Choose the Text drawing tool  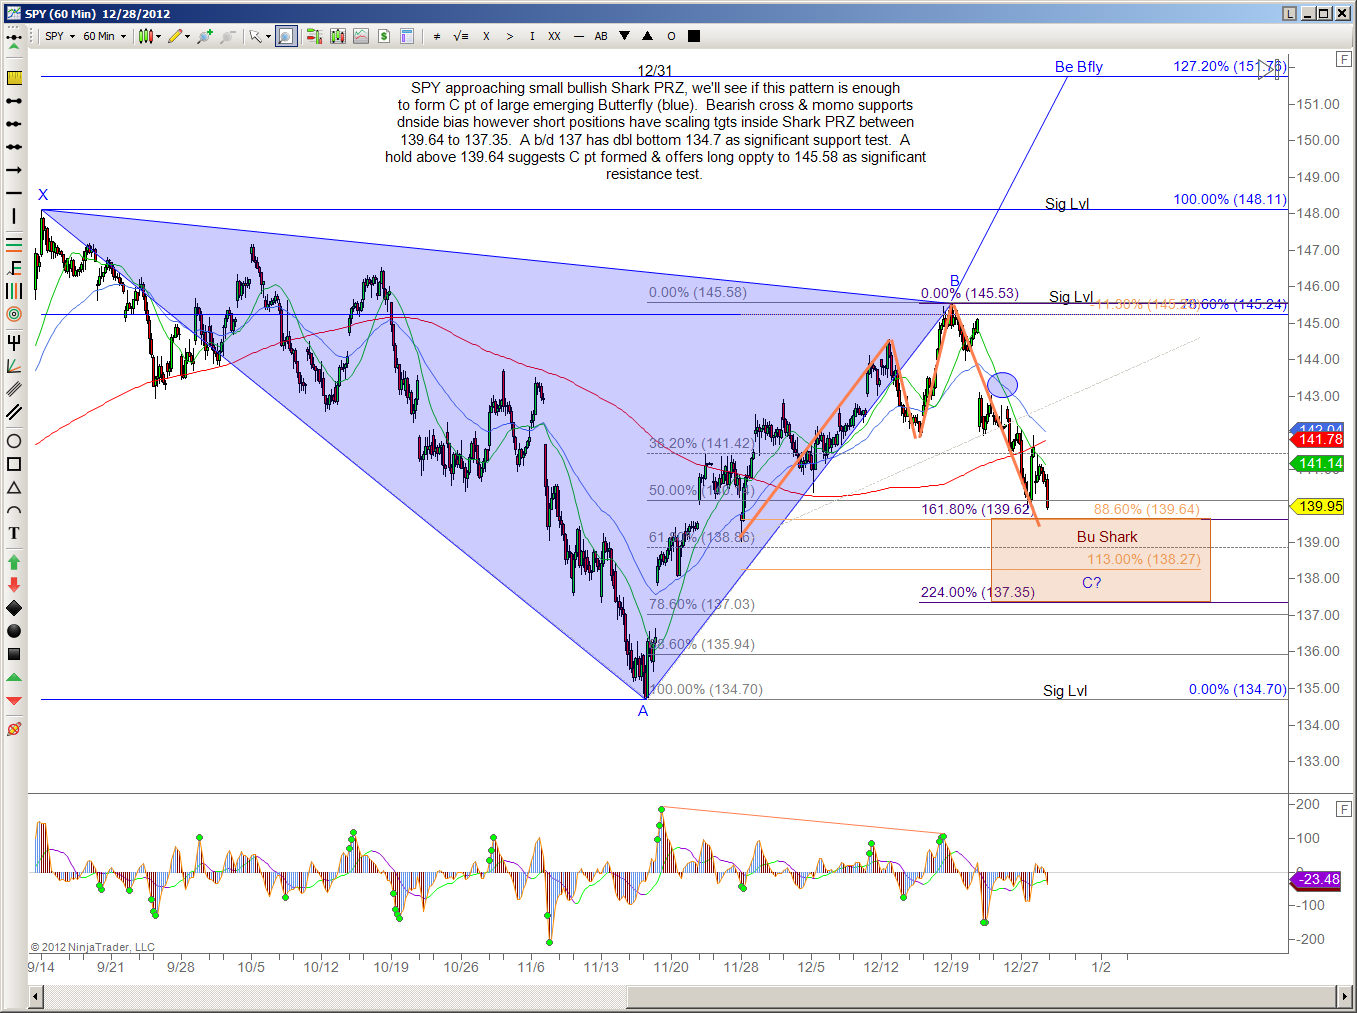pyautogui.click(x=14, y=533)
